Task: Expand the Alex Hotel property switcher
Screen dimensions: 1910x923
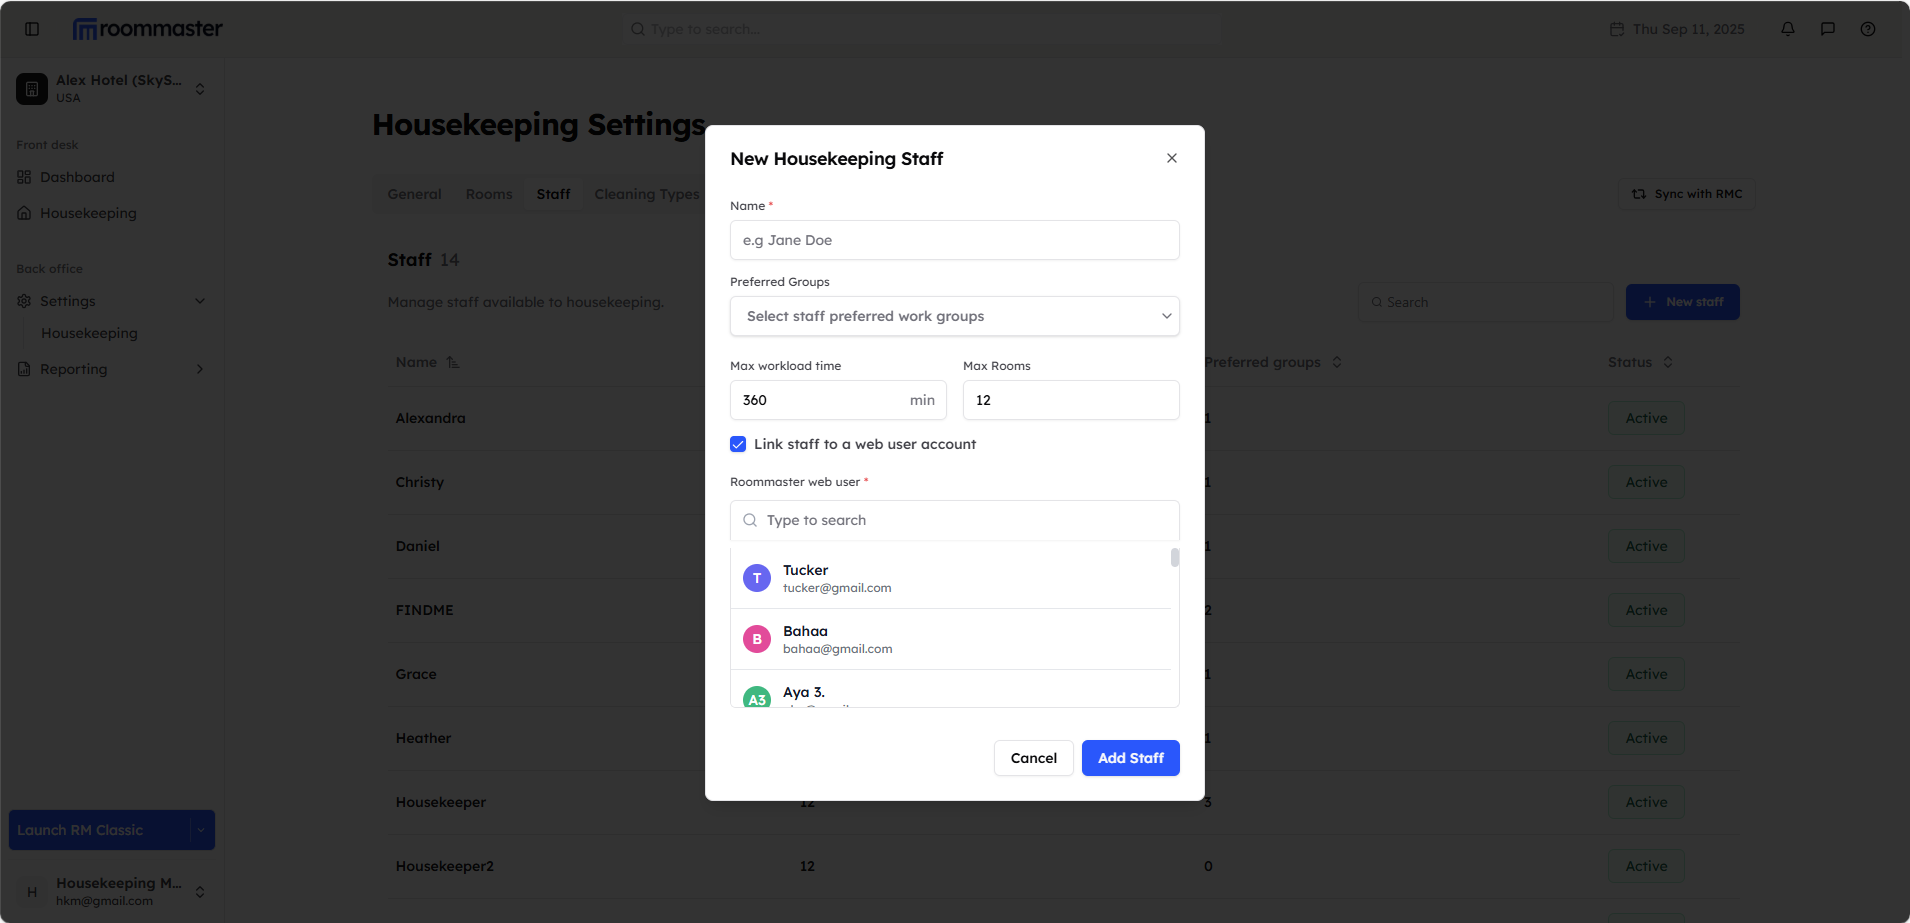Action: point(200,89)
